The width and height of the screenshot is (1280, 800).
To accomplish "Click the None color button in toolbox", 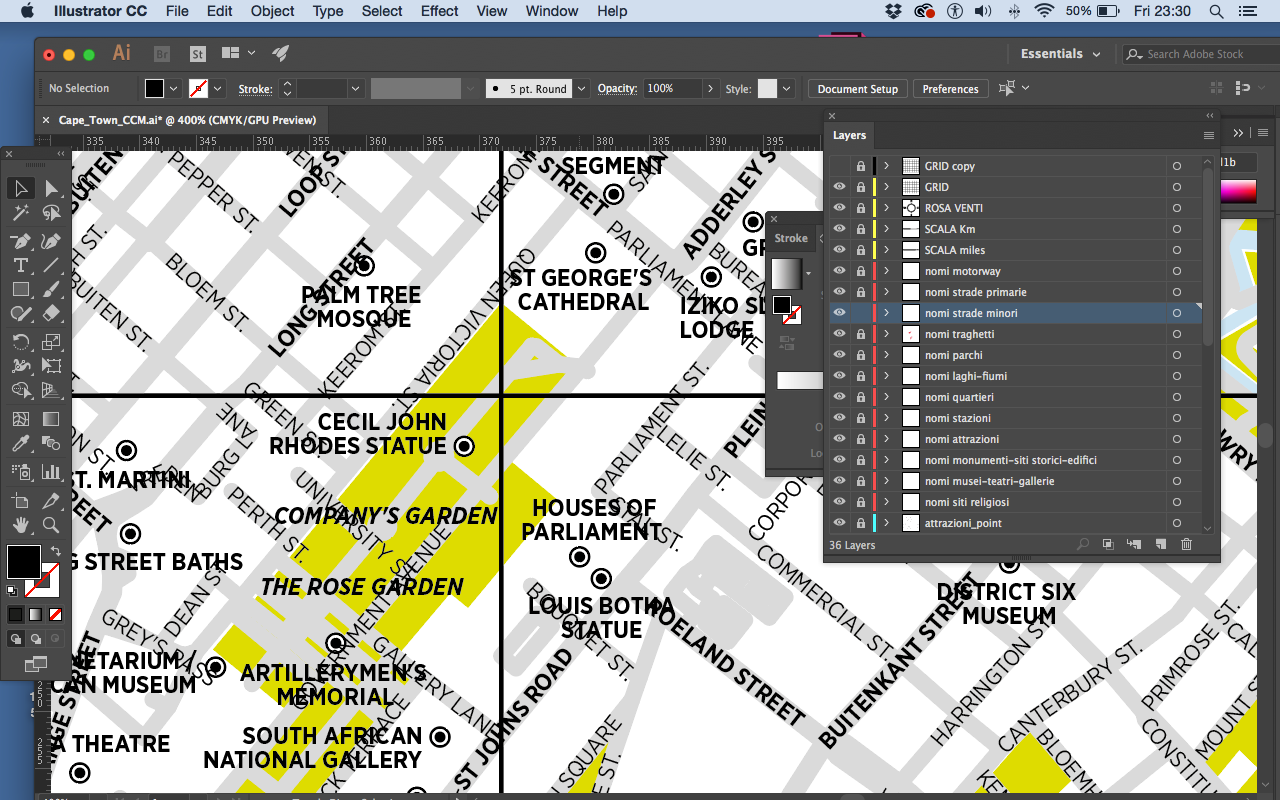I will [x=56, y=614].
